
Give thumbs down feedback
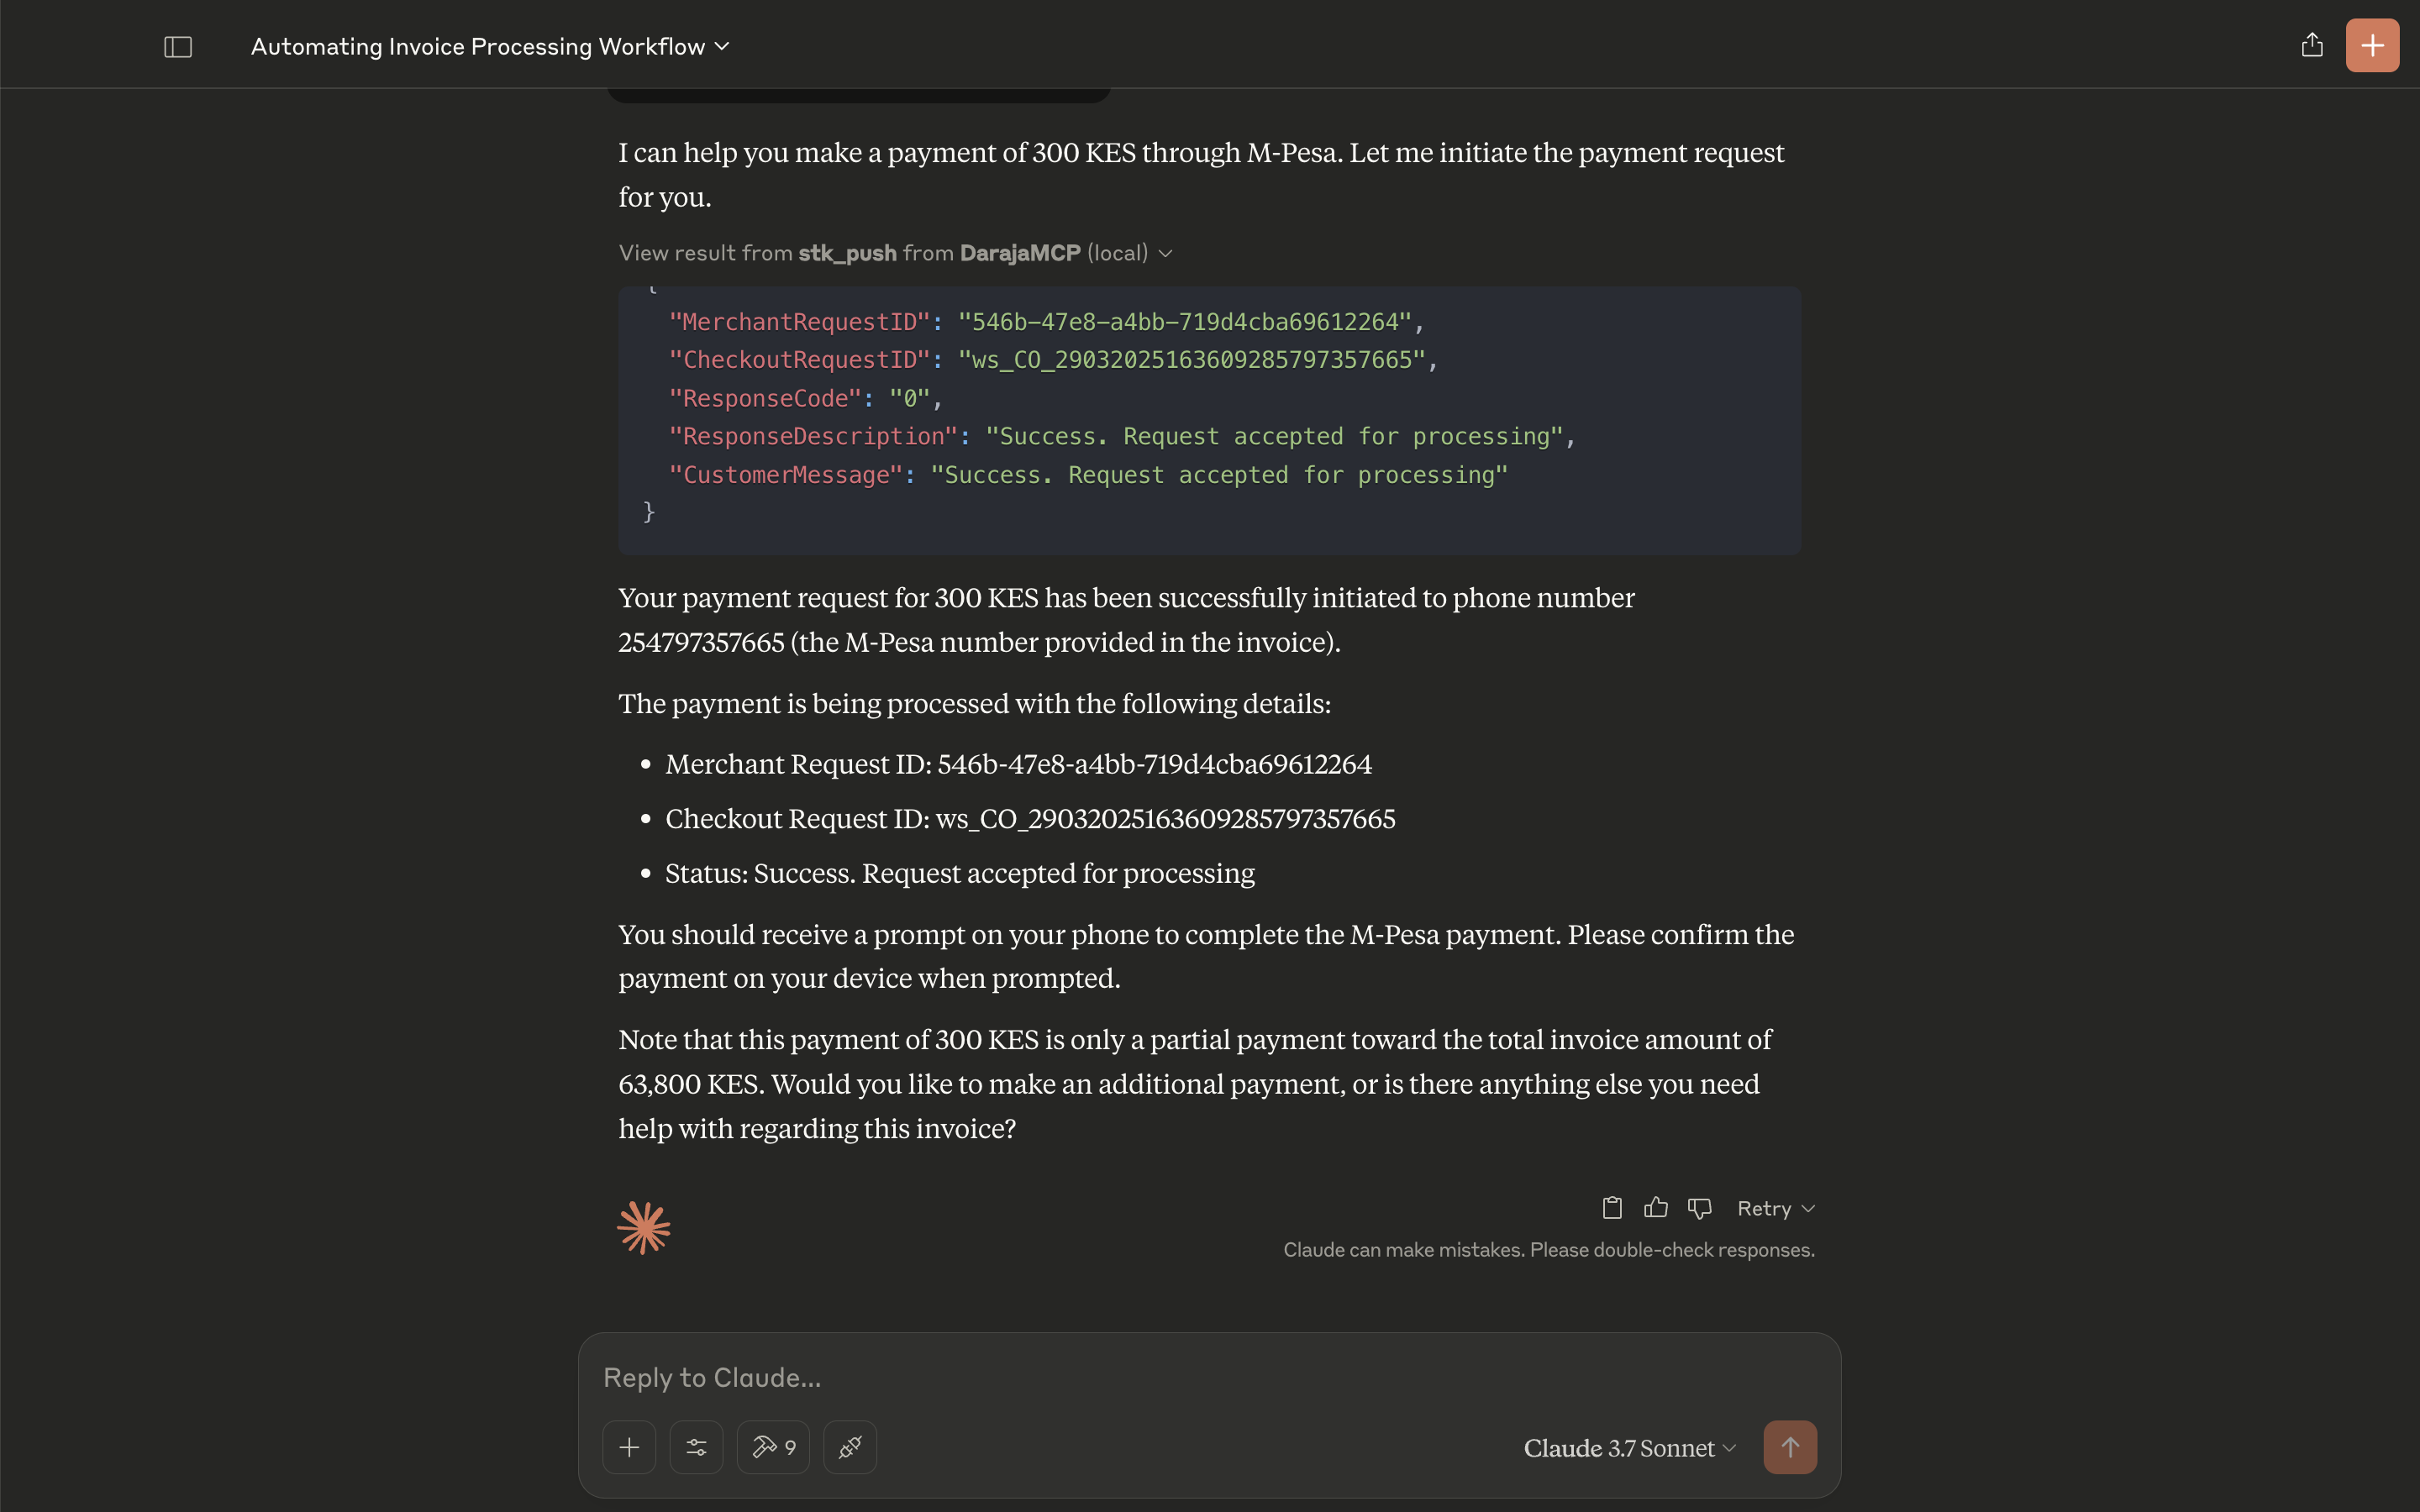tap(1700, 1208)
